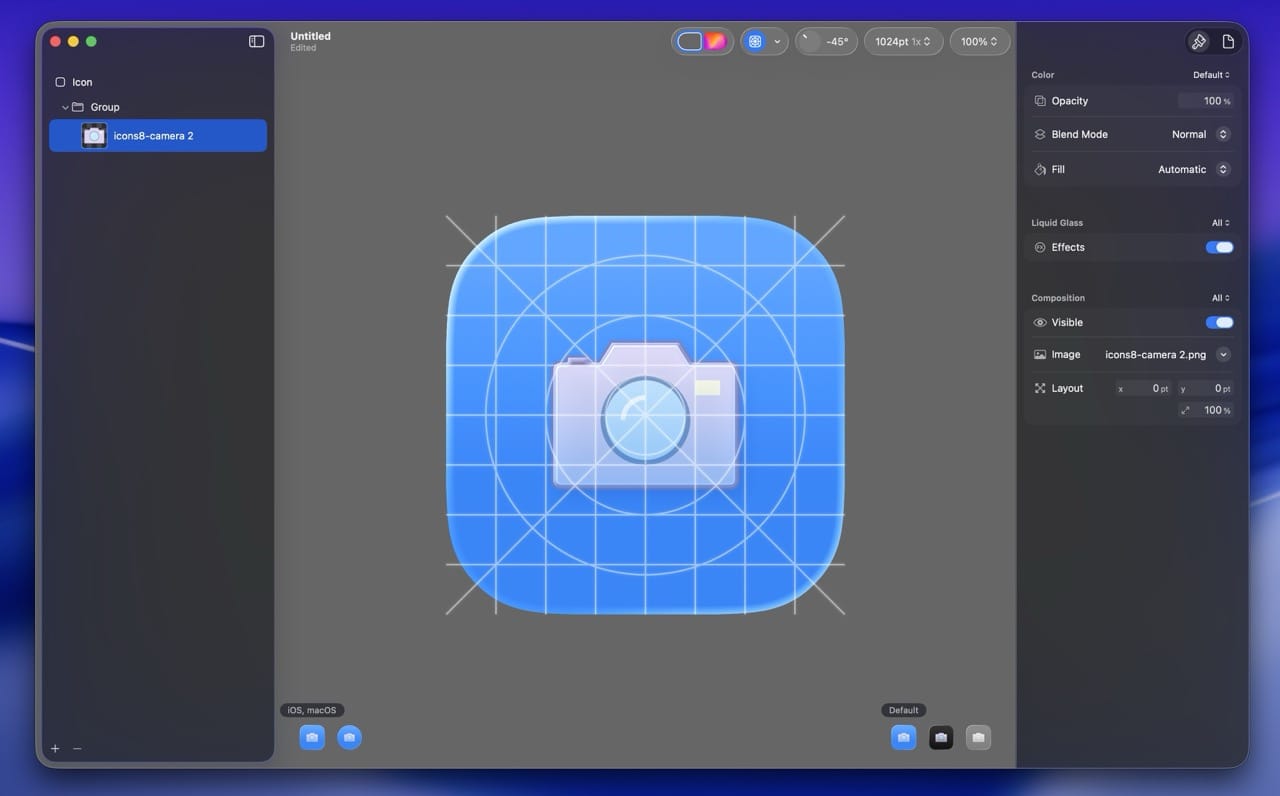This screenshot has height=796, width=1280.
Task: Open the Color Default popup
Action: pyautogui.click(x=1211, y=75)
